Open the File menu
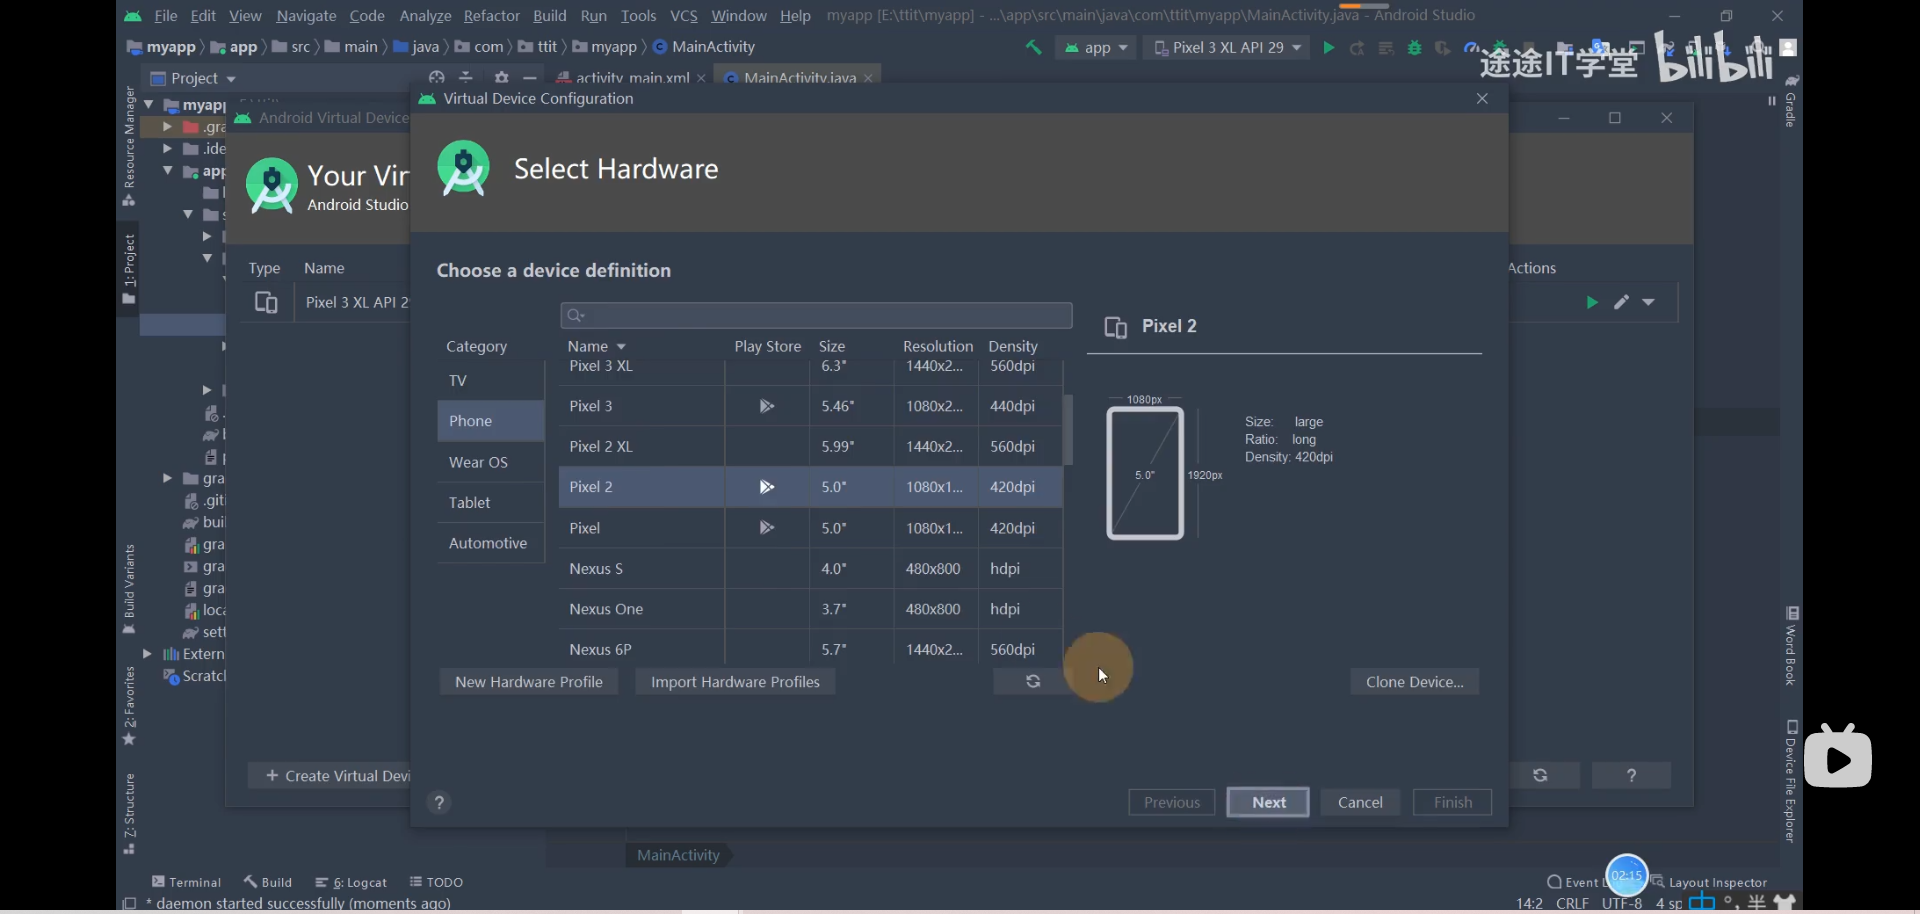1920x914 pixels. tap(166, 16)
